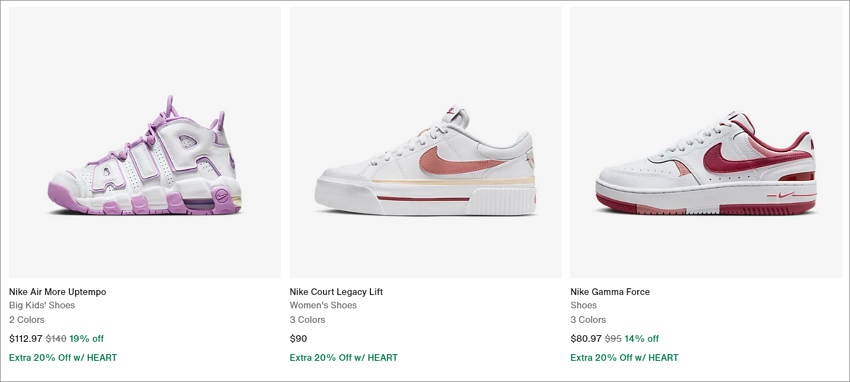Click the $90 price of Court Legacy Lift
Image resolution: width=850 pixels, height=382 pixels.
(298, 339)
